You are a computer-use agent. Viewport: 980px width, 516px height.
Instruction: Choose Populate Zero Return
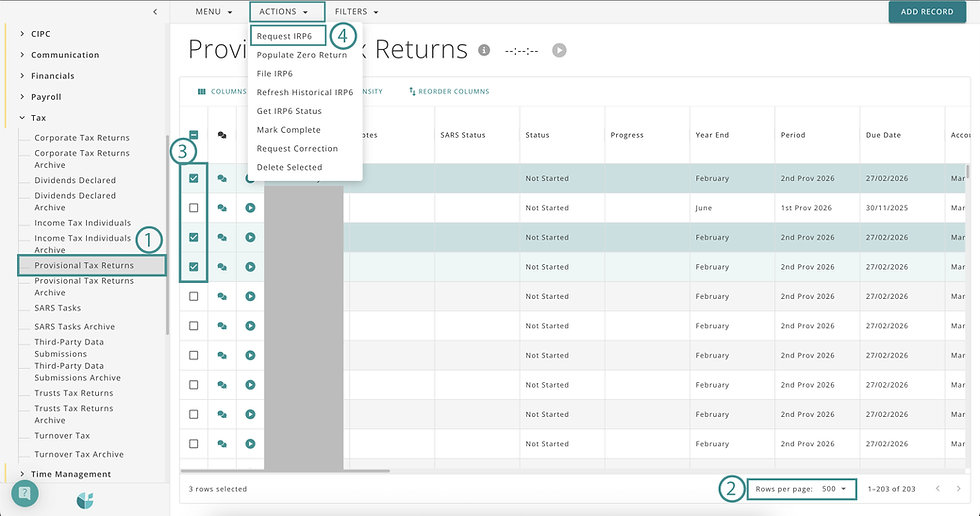point(302,55)
